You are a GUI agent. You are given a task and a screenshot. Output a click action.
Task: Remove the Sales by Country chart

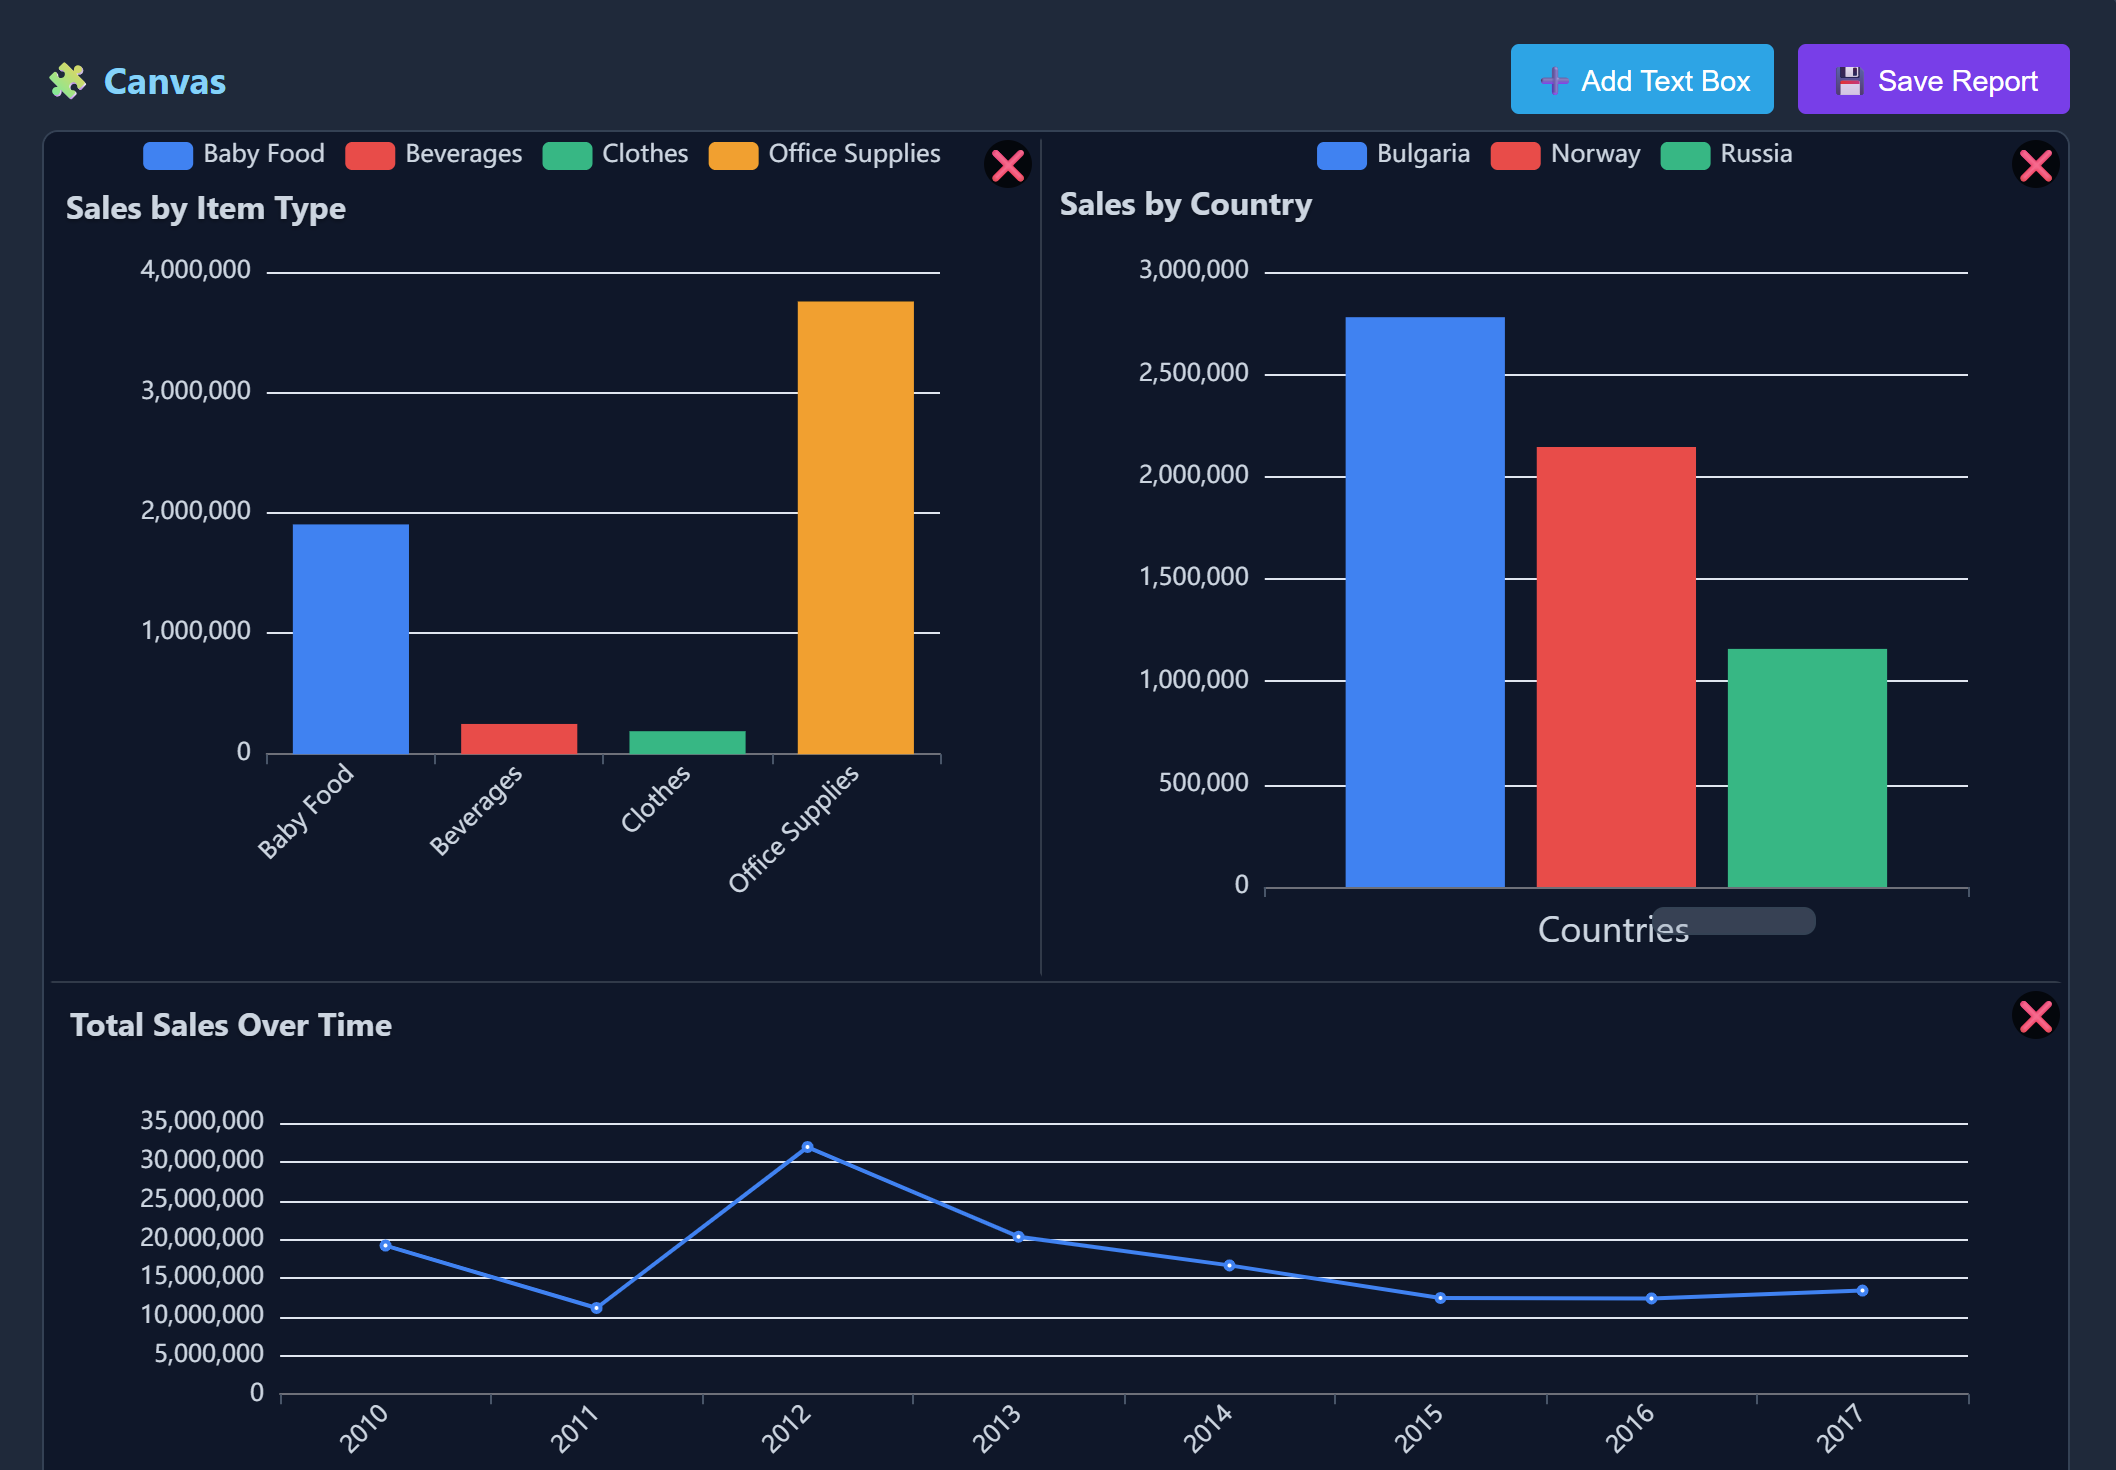point(2035,166)
